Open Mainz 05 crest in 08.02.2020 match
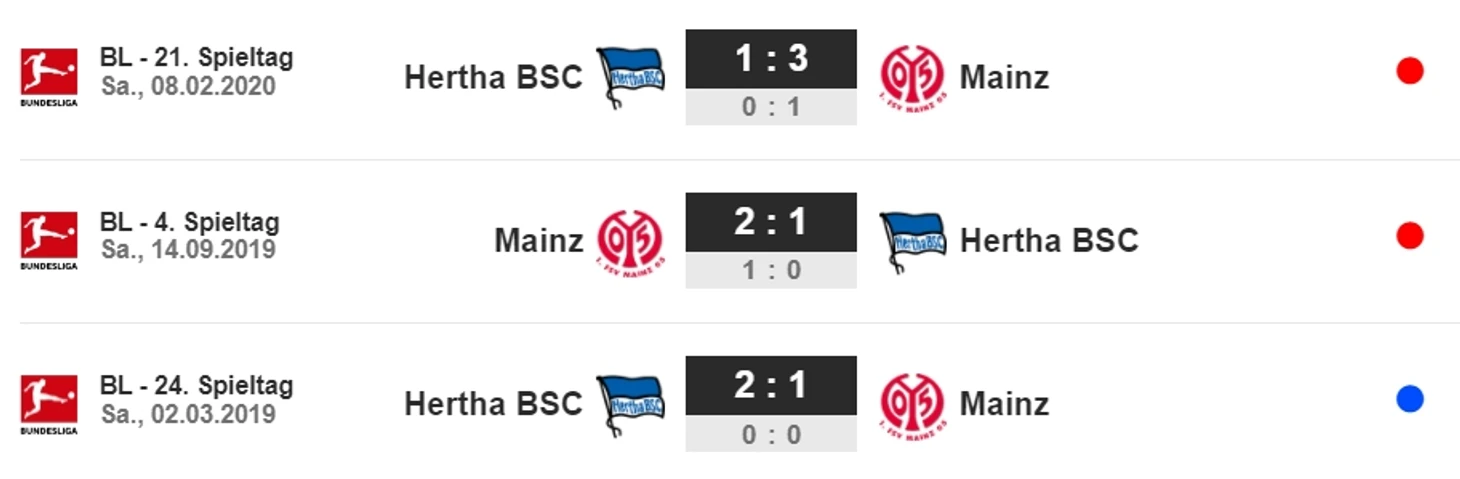This screenshot has height=479, width=1460. [x=912, y=77]
